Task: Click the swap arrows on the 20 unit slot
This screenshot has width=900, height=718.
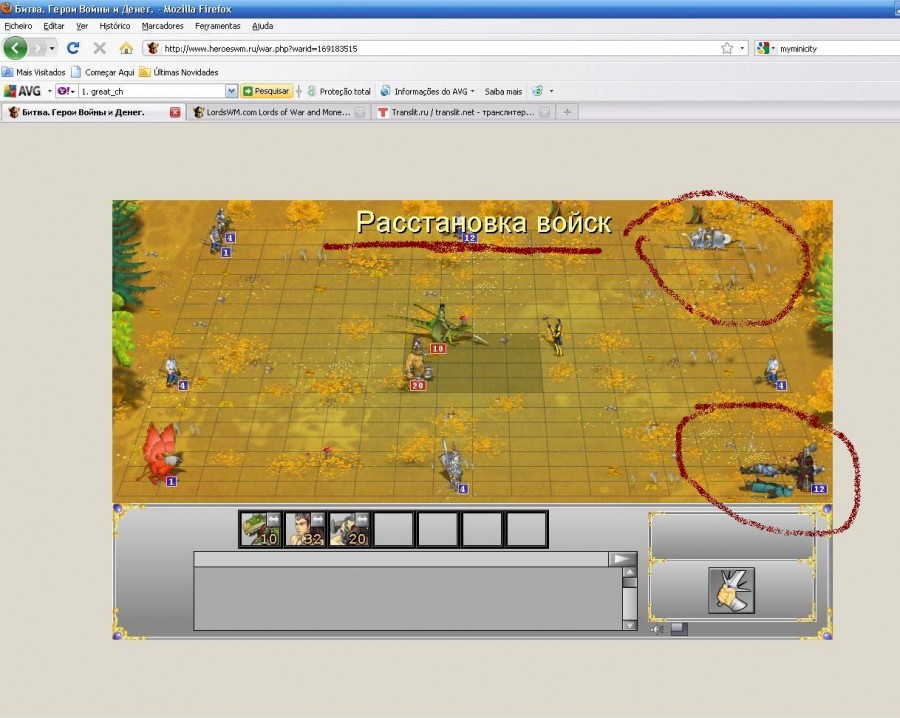Action: pyautogui.click(x=362, y=518)
